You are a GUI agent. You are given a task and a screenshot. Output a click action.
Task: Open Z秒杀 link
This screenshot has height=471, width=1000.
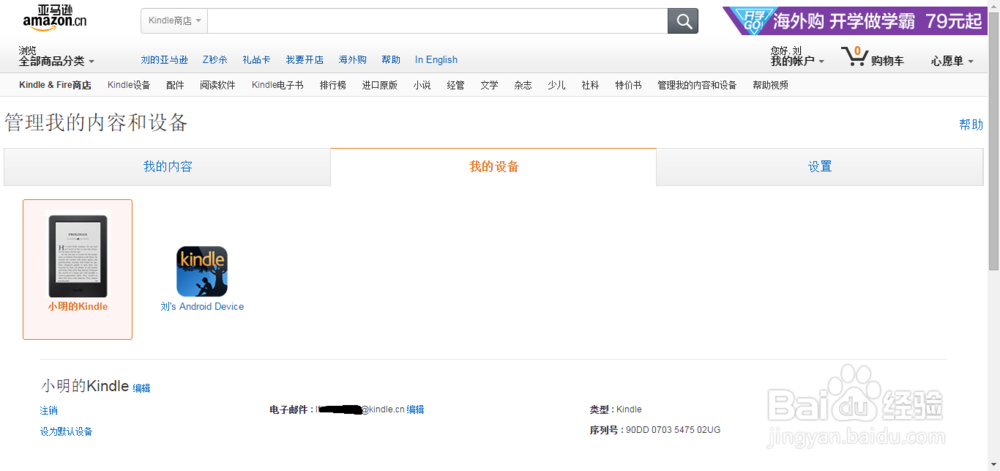215,60
